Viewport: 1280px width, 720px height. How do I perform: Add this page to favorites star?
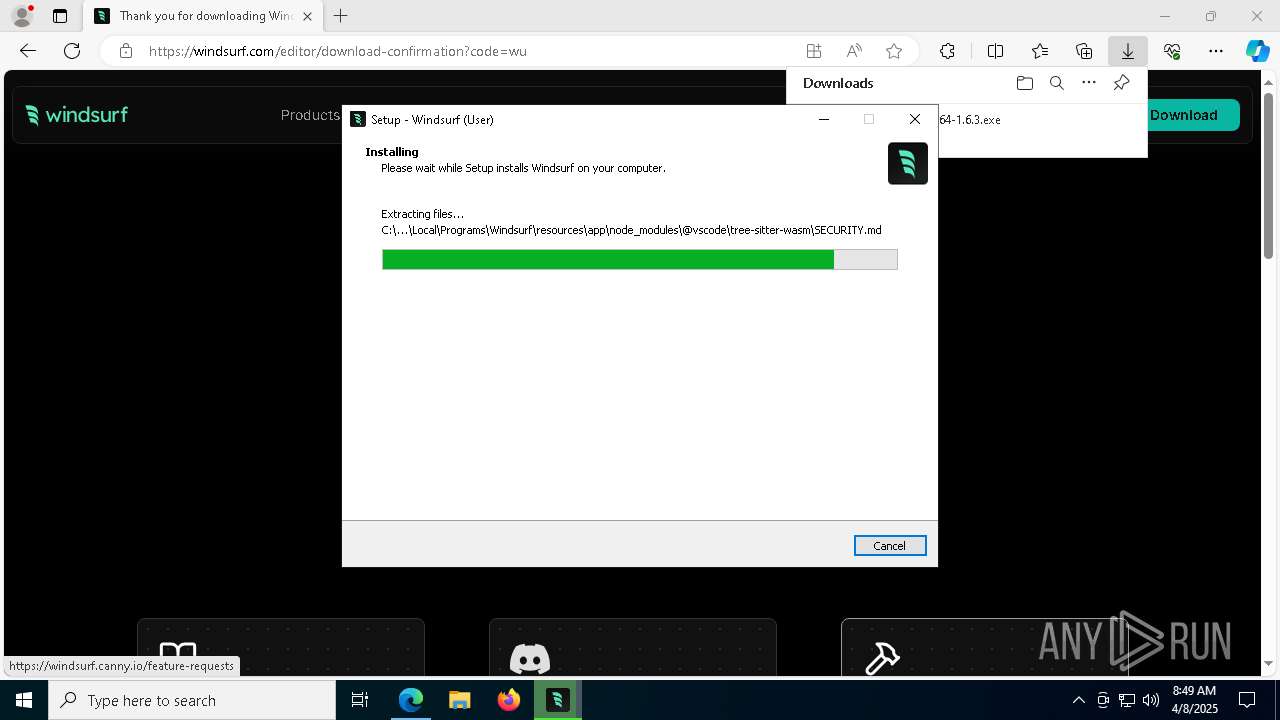click(x=894, y=51)
